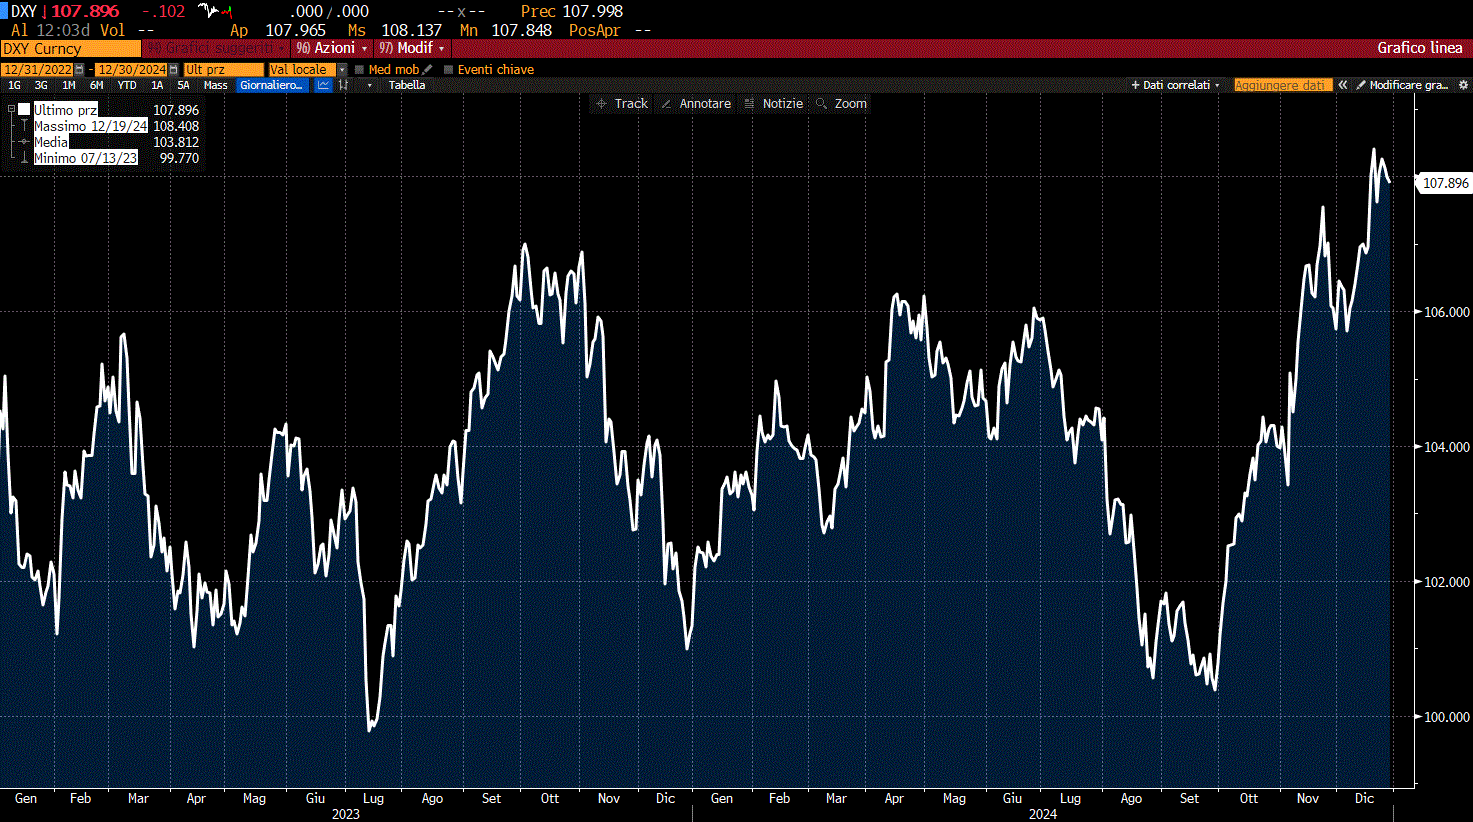Click the pencil icon beside Med mob
Screen dimensions: 1473x822
427,70
